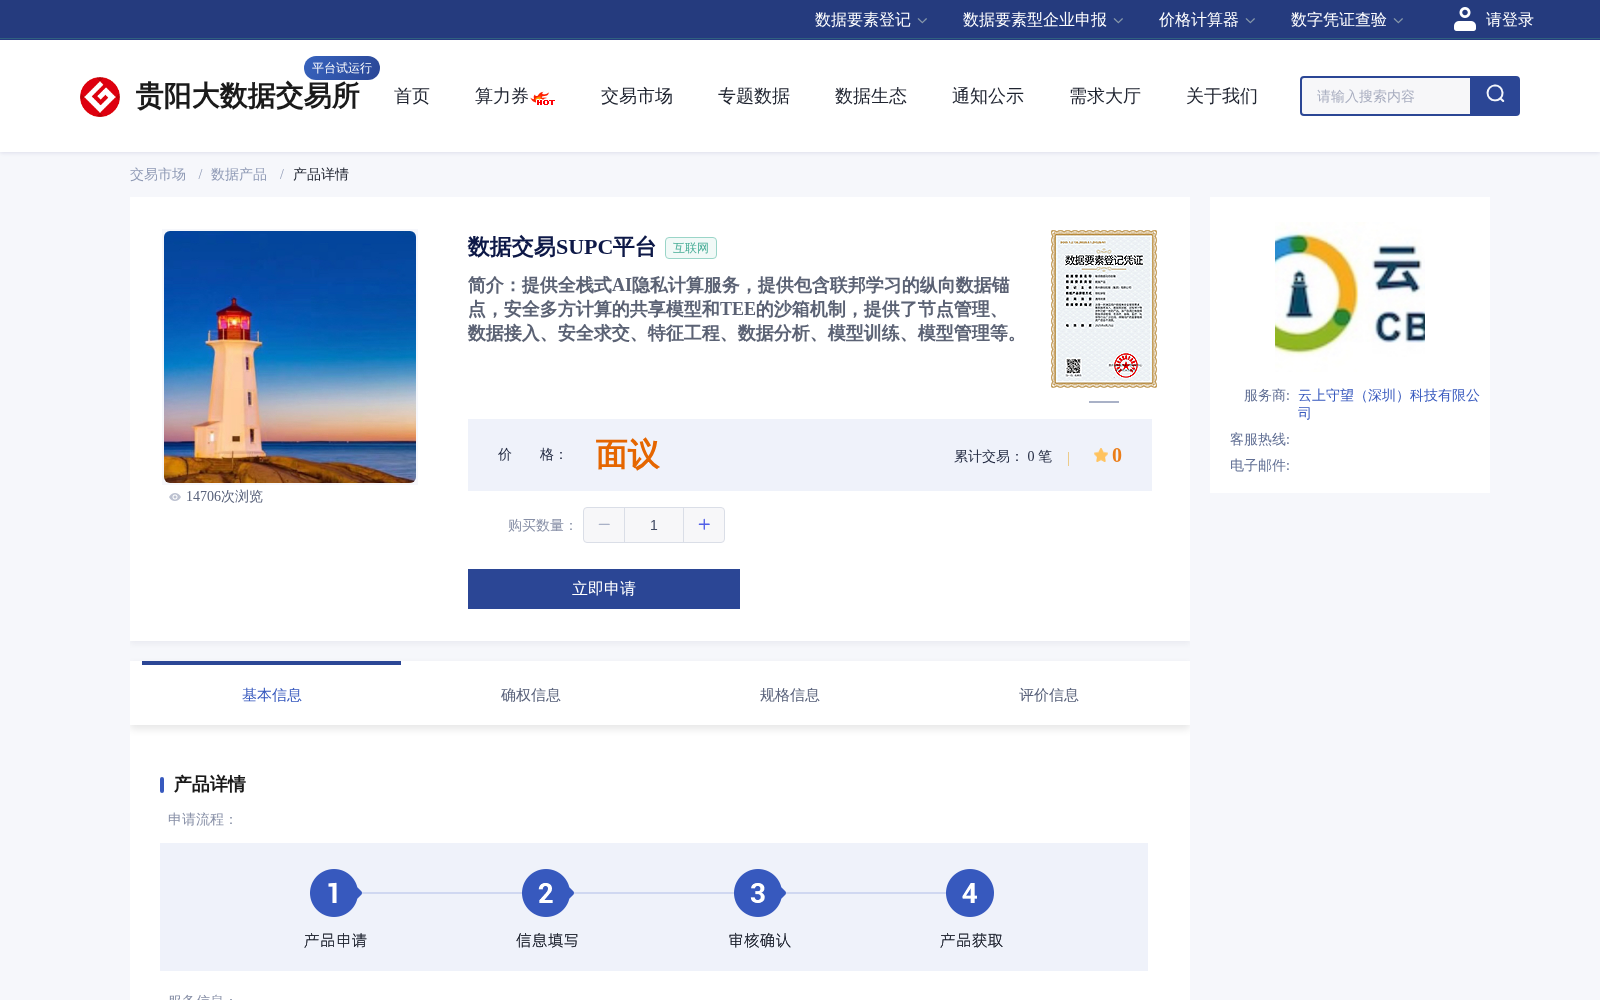Open 交易市场 nav item
Viewport: 1600px width, 1000px height.
tap(637, 96)
